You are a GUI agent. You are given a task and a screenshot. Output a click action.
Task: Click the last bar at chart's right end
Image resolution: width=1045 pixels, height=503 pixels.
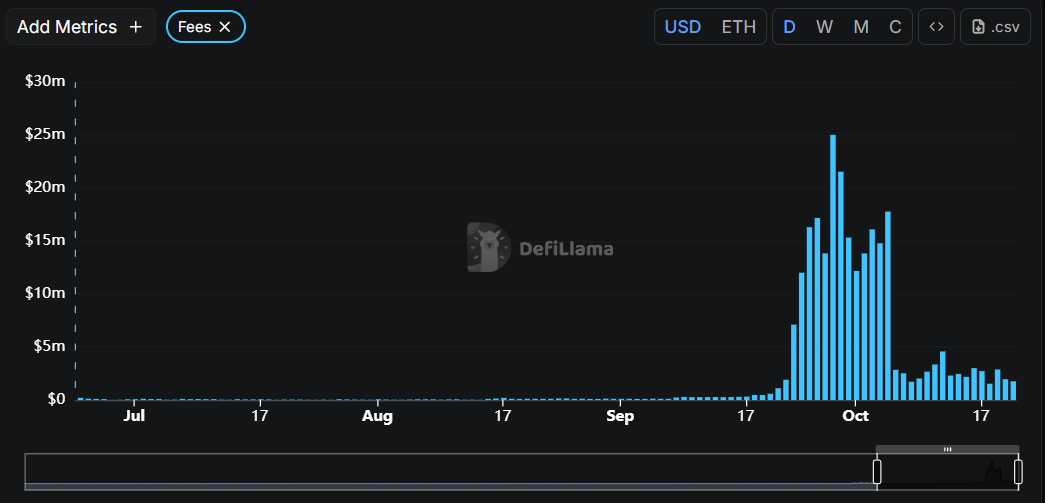tap(1013, 390)
